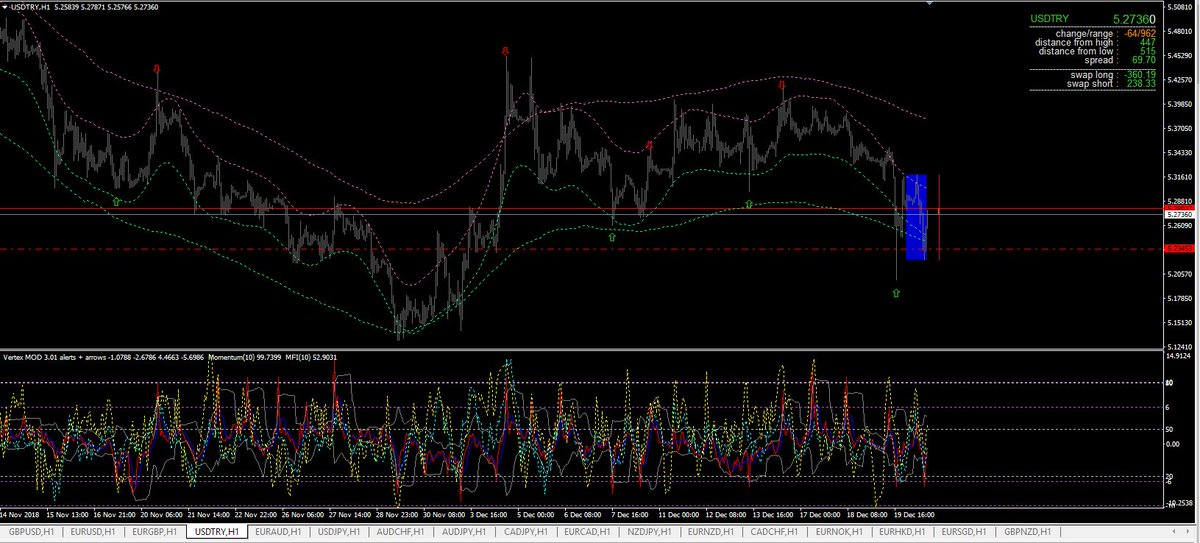This screenshot has width=1200, height=543.
Task: Select the CADCHF,H1 chart tab
Action: (775, 531)
